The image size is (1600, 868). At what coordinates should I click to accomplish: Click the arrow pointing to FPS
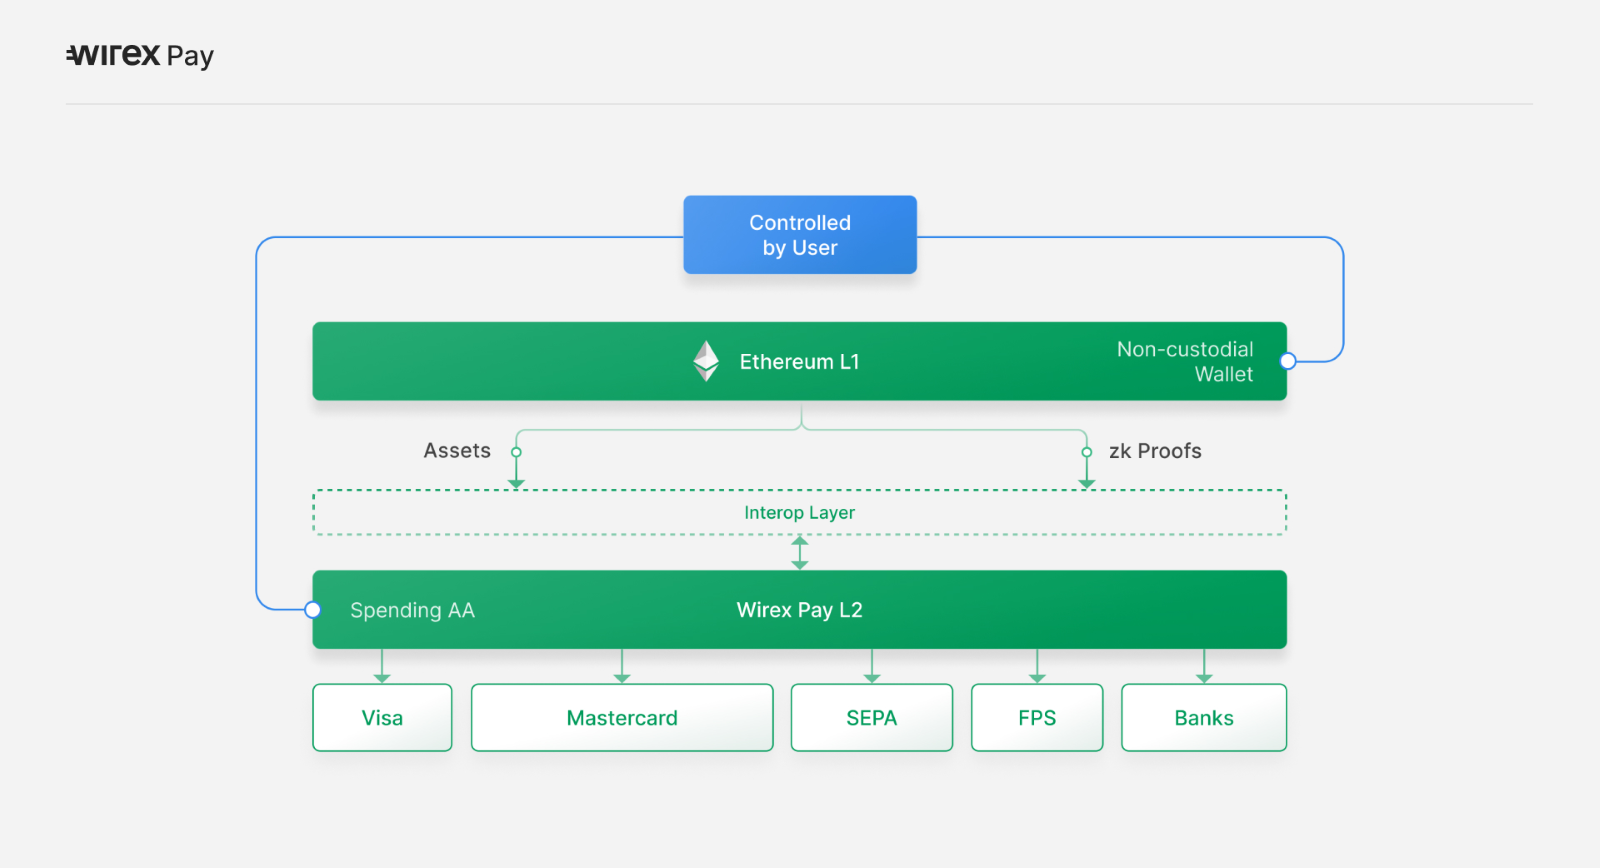[1037, 666]
